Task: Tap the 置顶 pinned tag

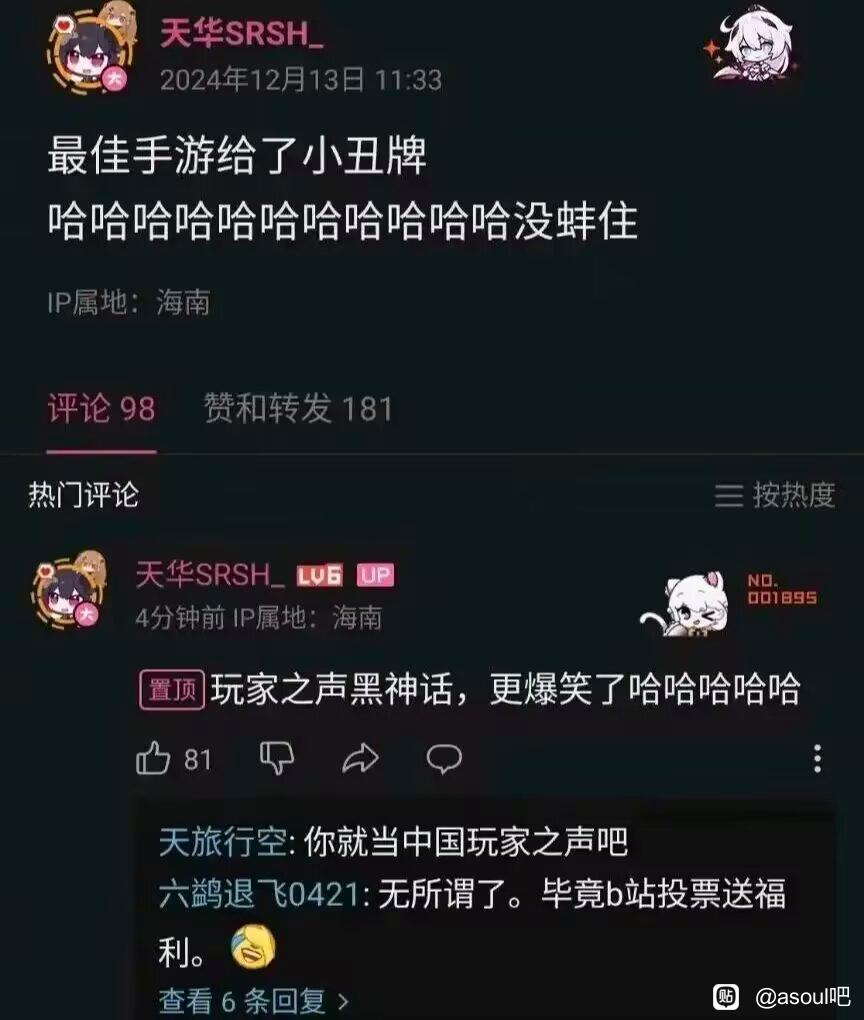Action: (x=172, y=690)
